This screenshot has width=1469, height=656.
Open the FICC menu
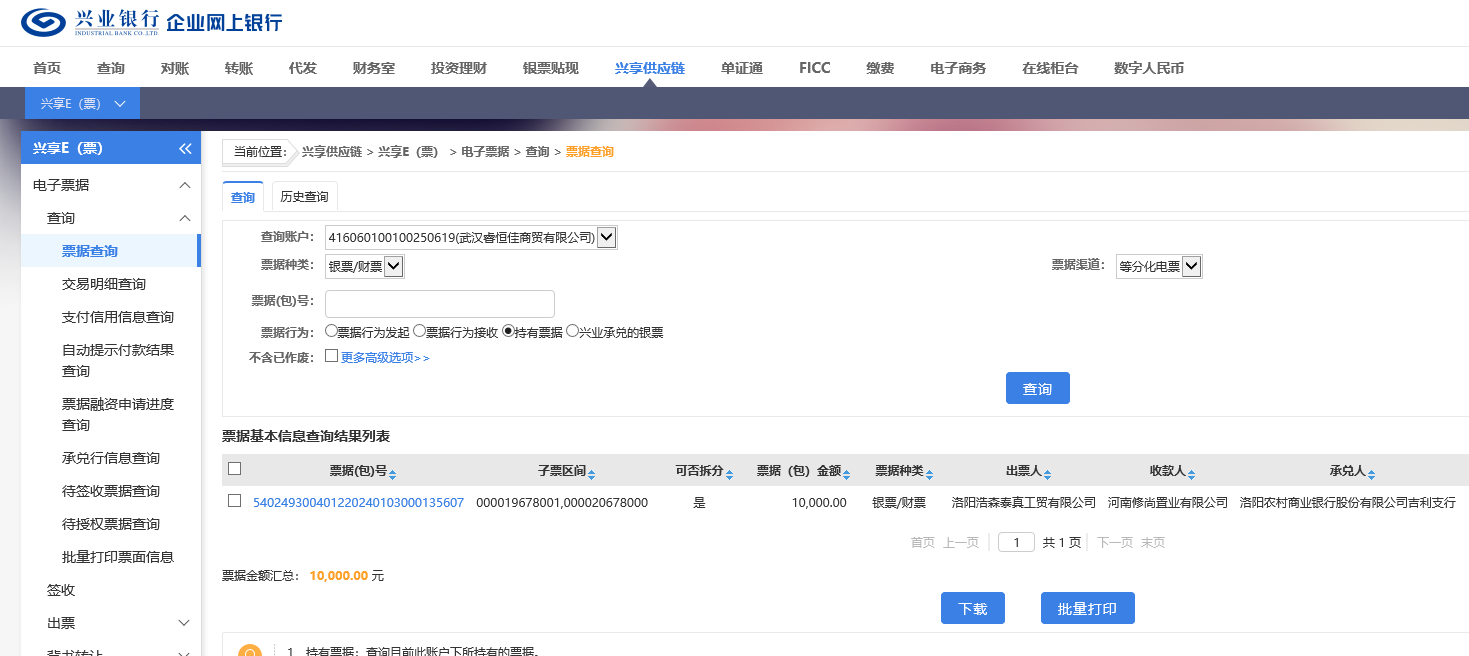[815, 68]
